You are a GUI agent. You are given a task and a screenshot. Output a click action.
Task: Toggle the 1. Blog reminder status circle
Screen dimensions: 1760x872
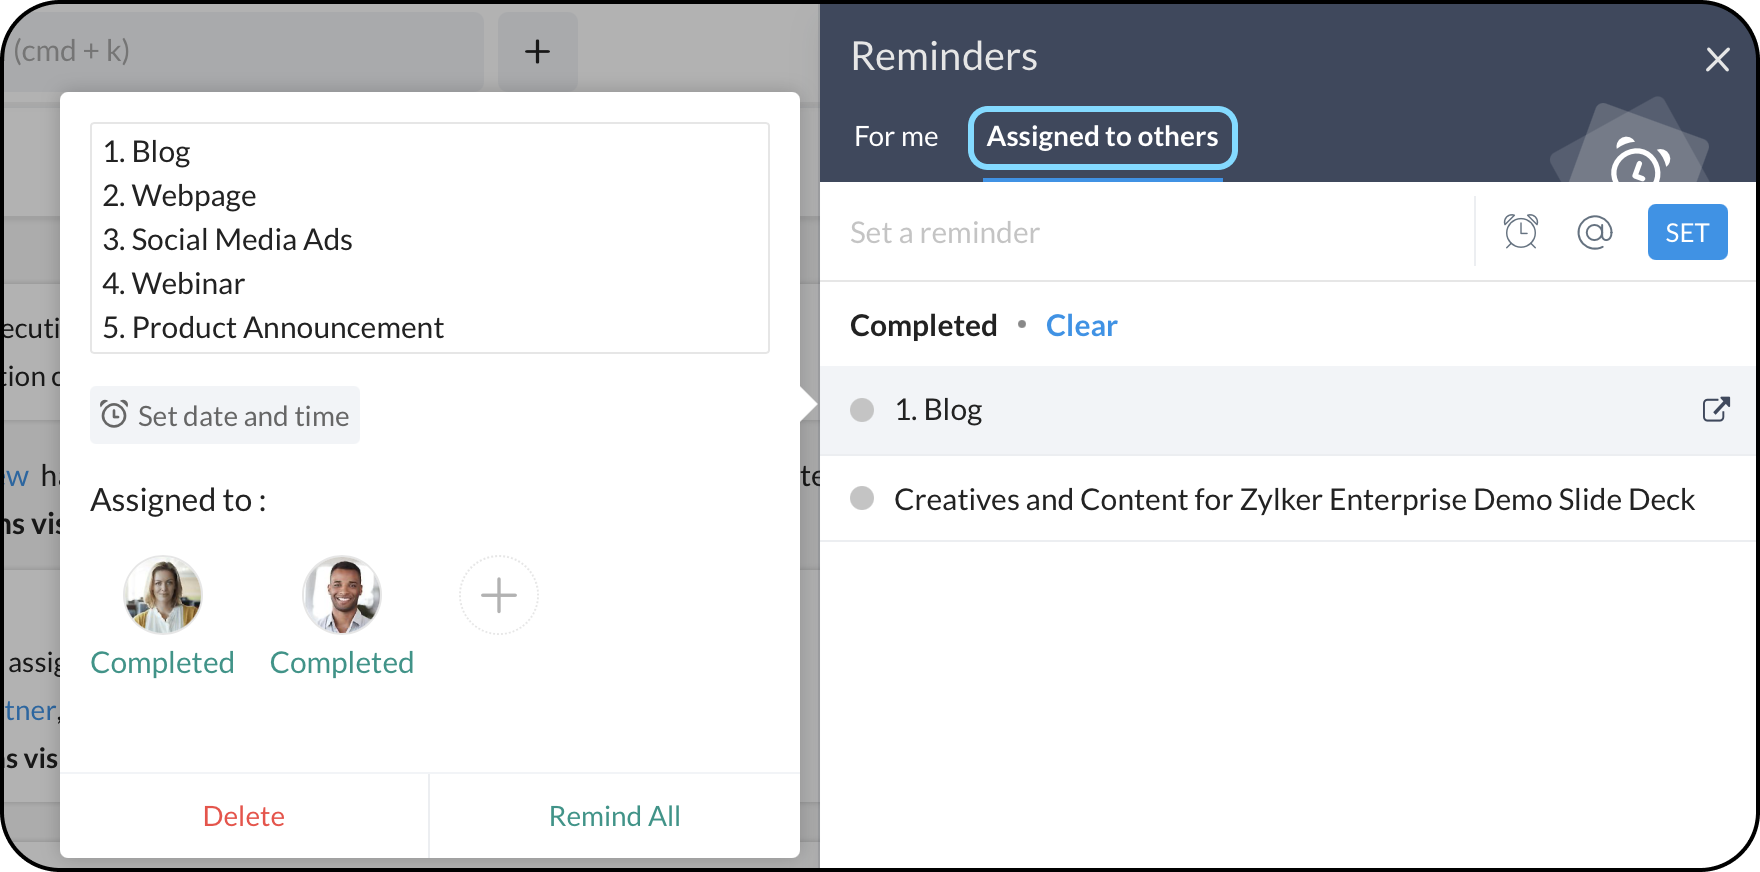[862, 410]
